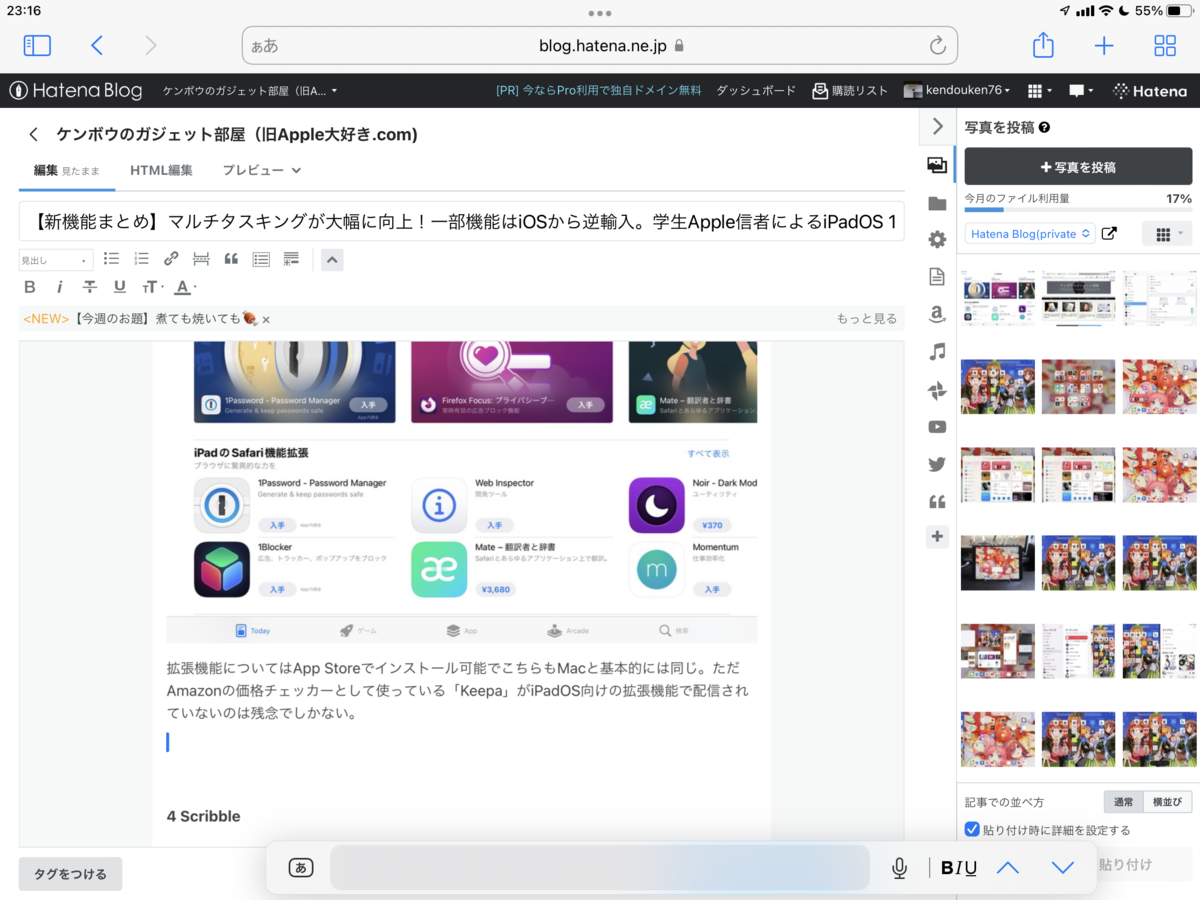Insert a hyperlink using the link icon

[x=172, y=259]
